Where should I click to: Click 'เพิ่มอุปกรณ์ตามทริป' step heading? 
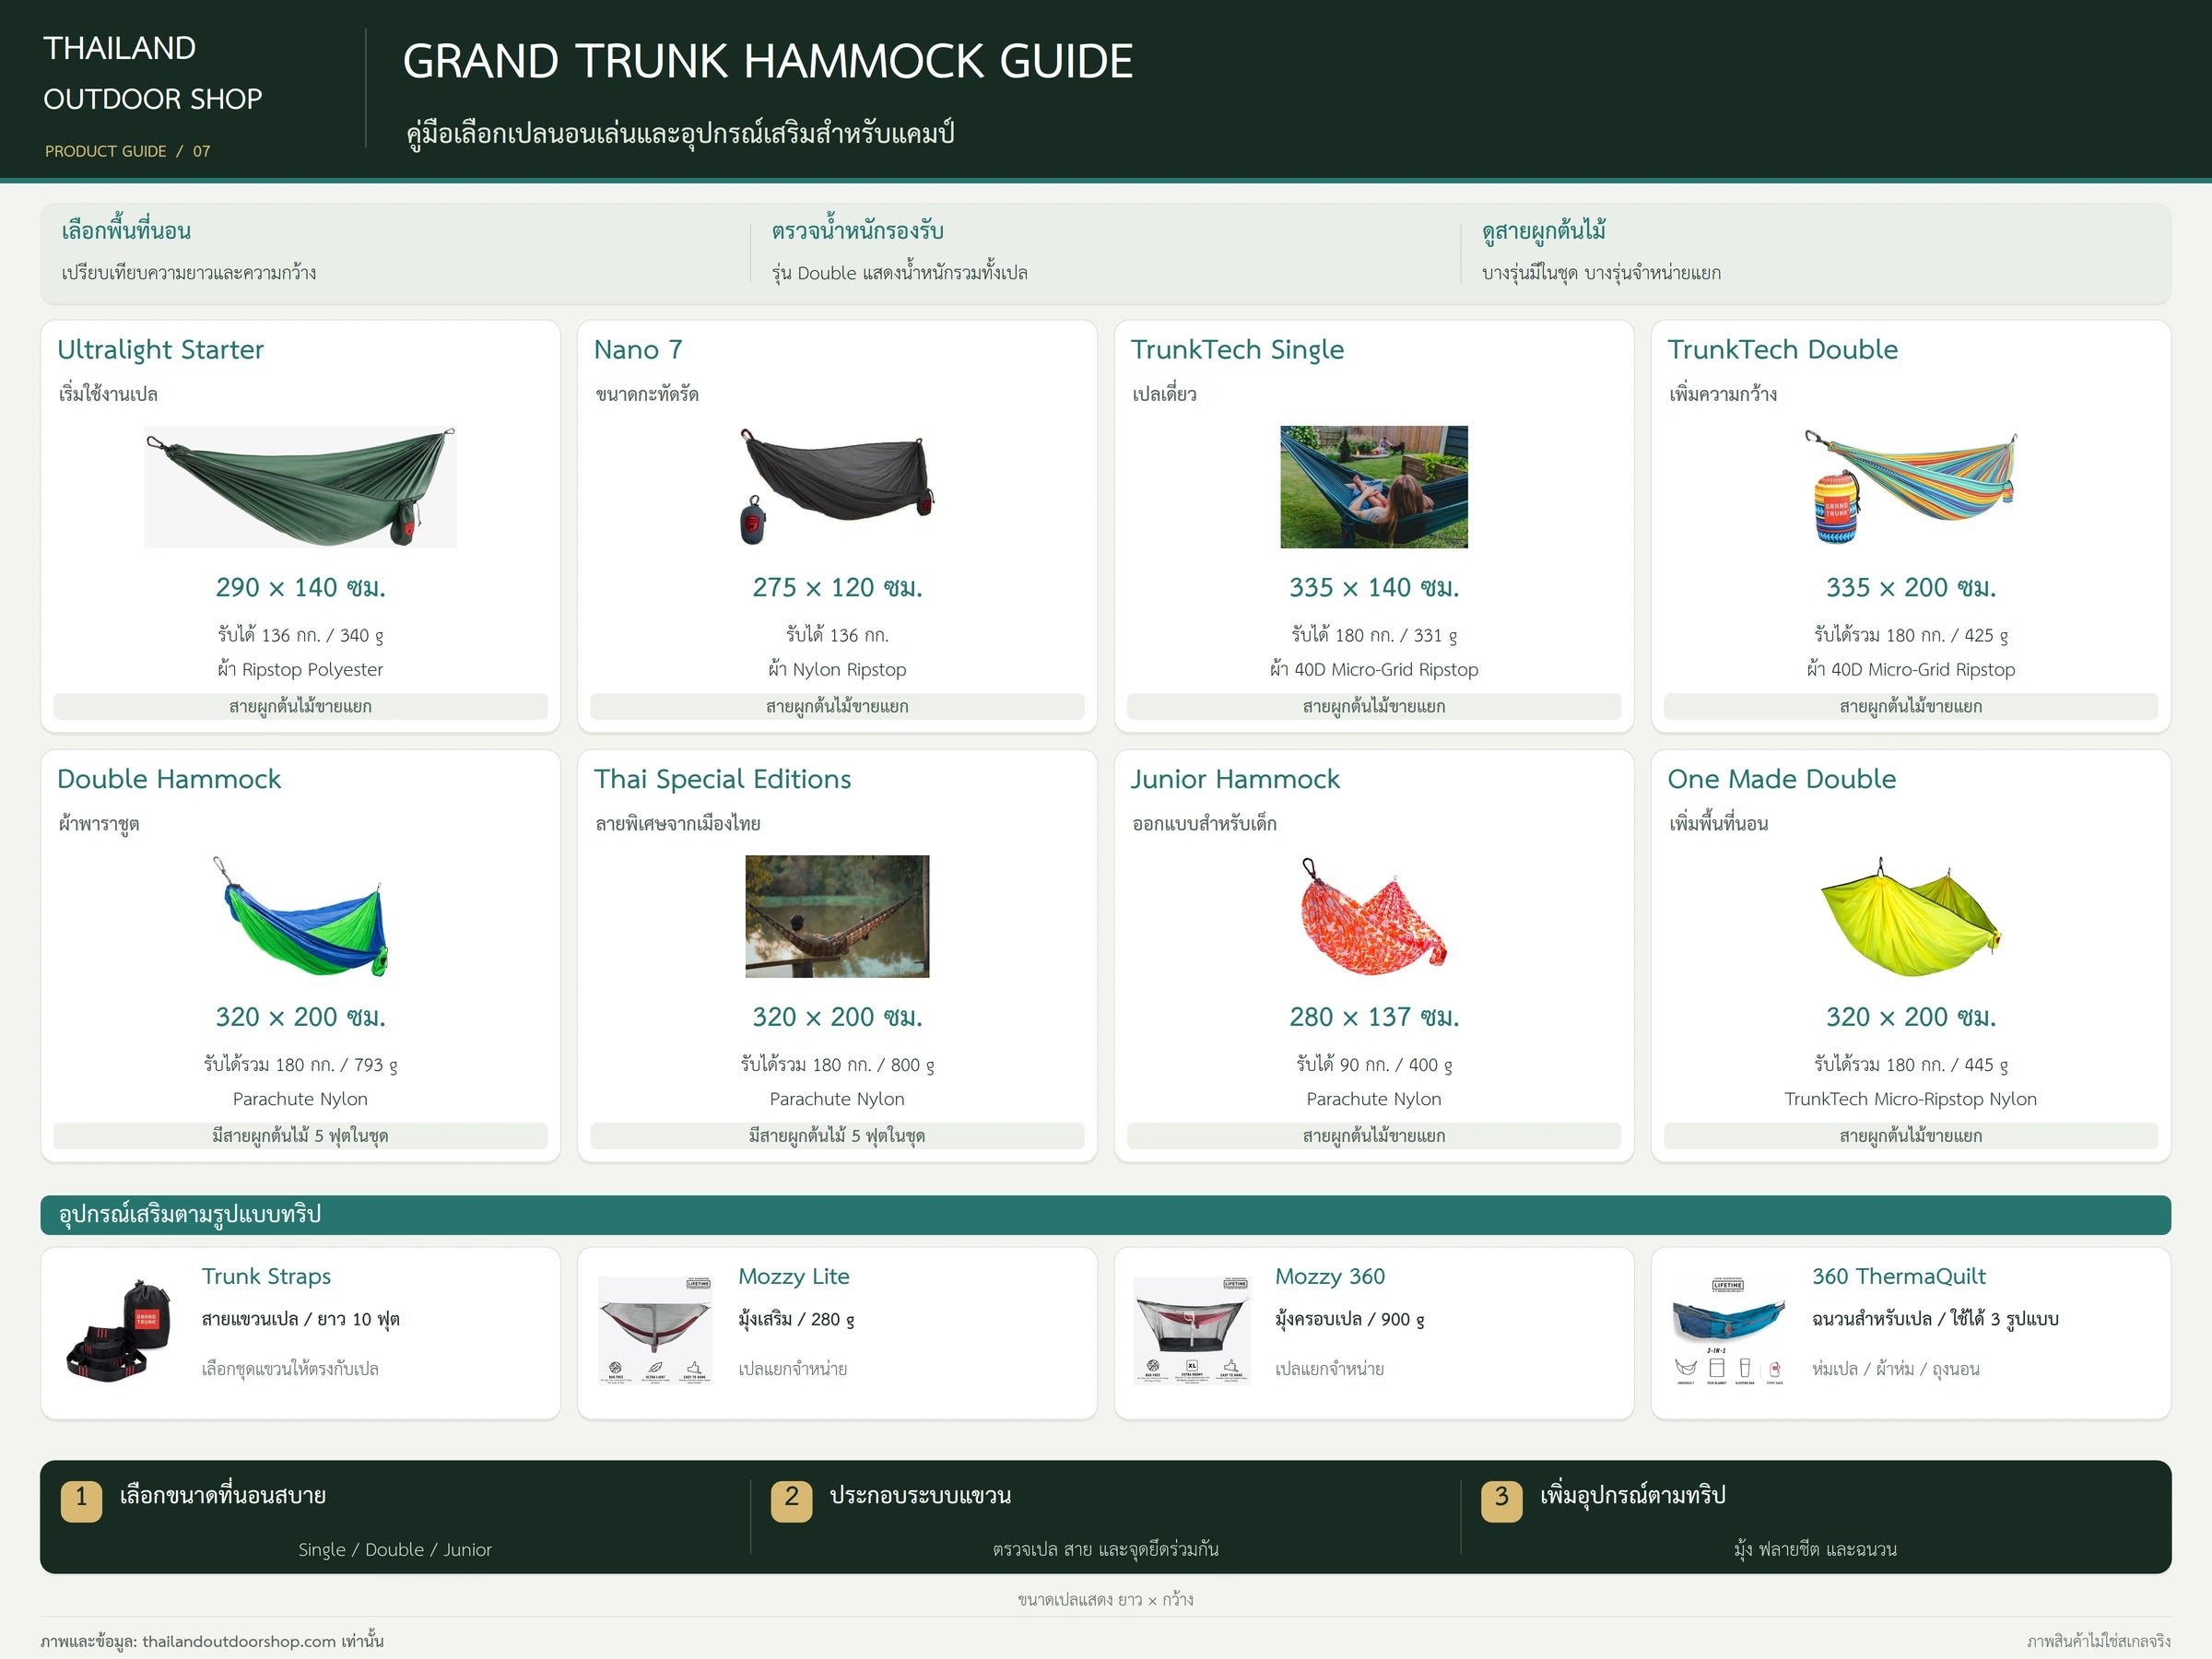point(1633,1496)
